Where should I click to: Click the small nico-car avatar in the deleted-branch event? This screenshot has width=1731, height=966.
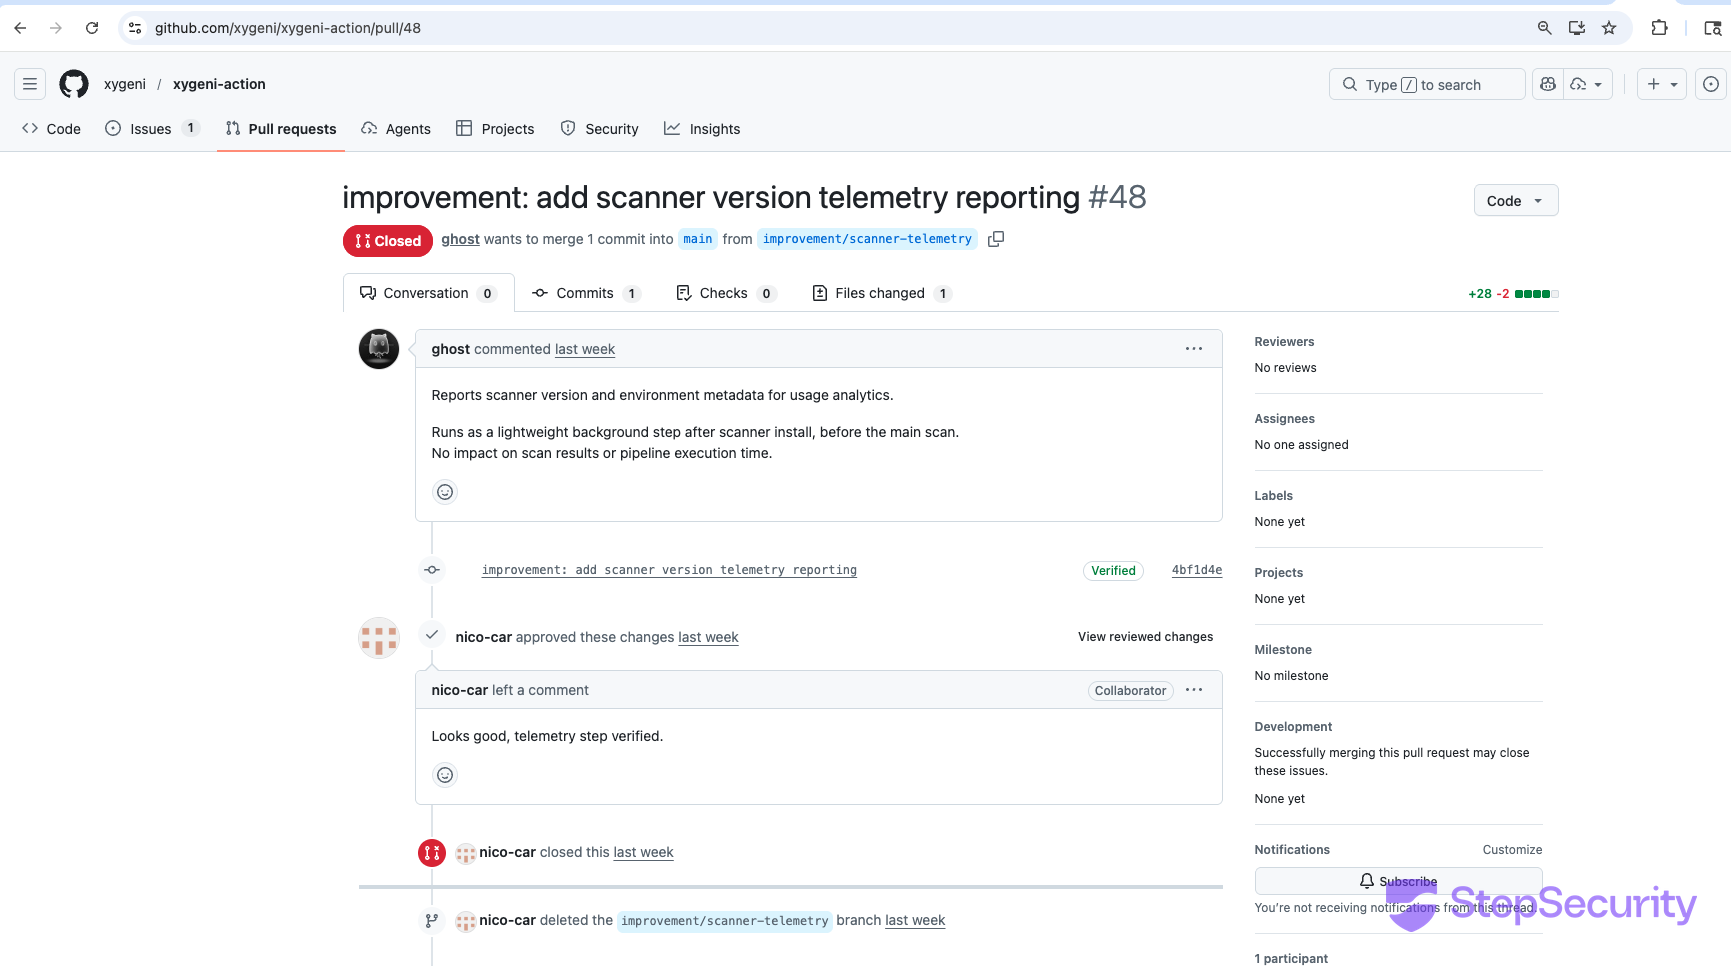466,921
